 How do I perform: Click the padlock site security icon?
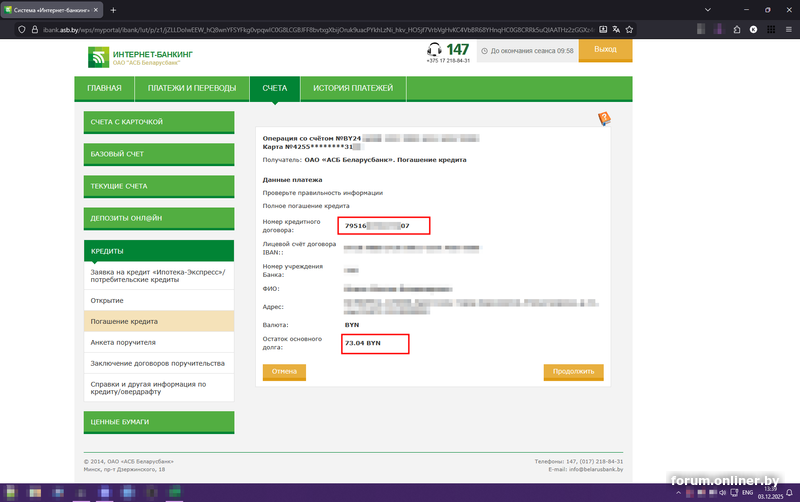[x=35, y=30]
